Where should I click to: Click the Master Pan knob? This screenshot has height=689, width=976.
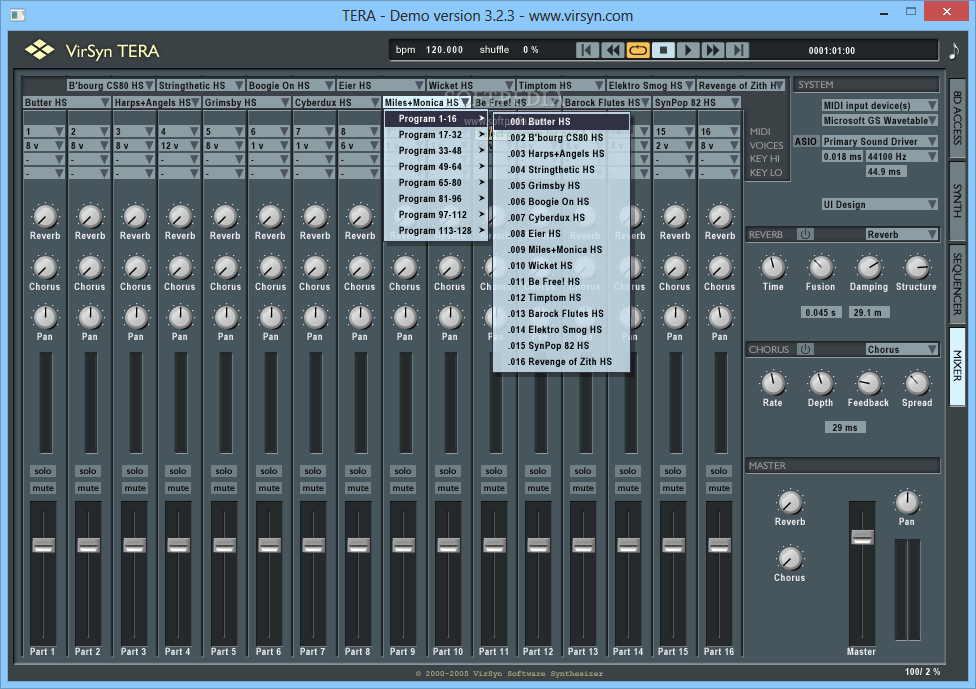click(x=907, y=502)
